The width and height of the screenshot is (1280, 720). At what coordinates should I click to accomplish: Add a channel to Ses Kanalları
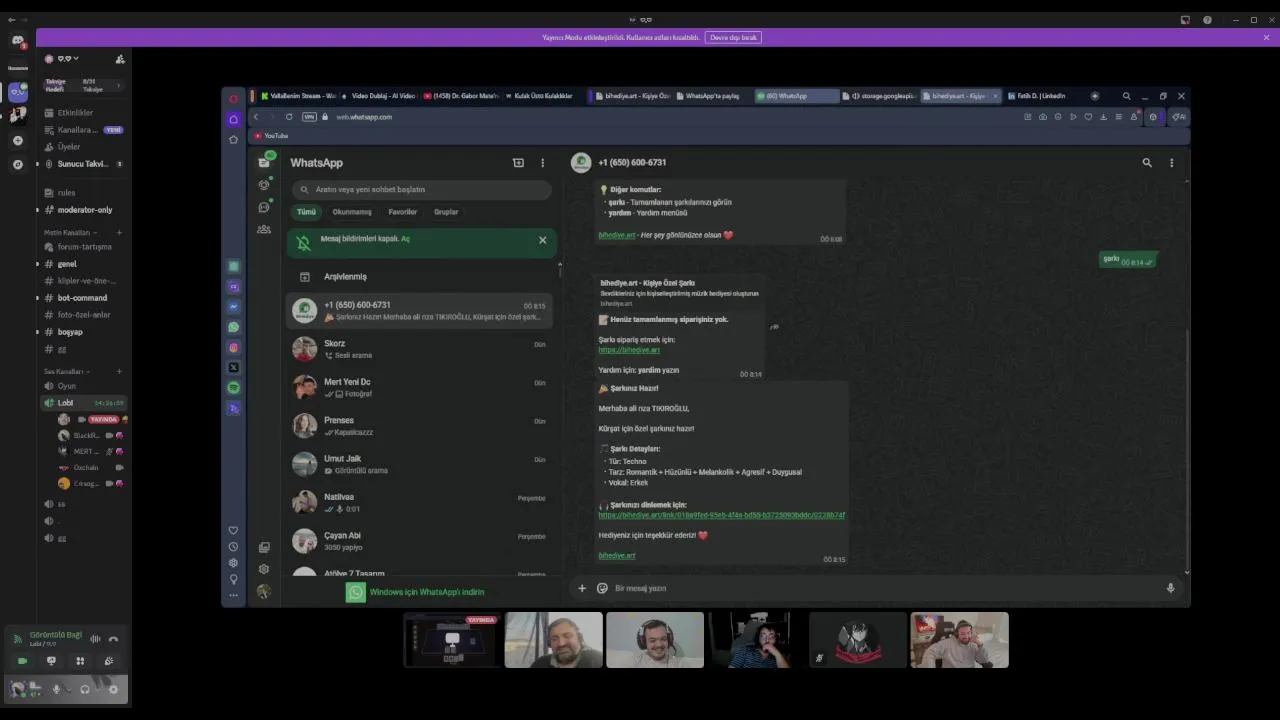120,371
